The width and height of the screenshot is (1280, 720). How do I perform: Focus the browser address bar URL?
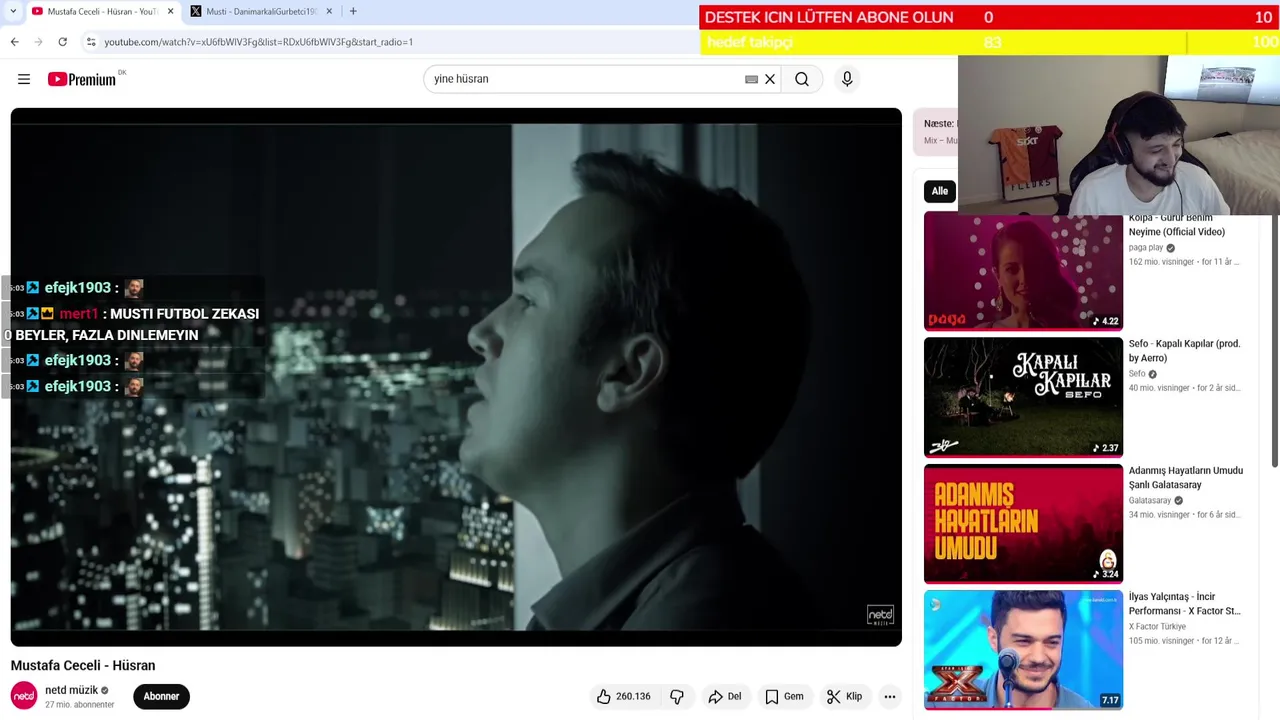(x=258, y=42)
